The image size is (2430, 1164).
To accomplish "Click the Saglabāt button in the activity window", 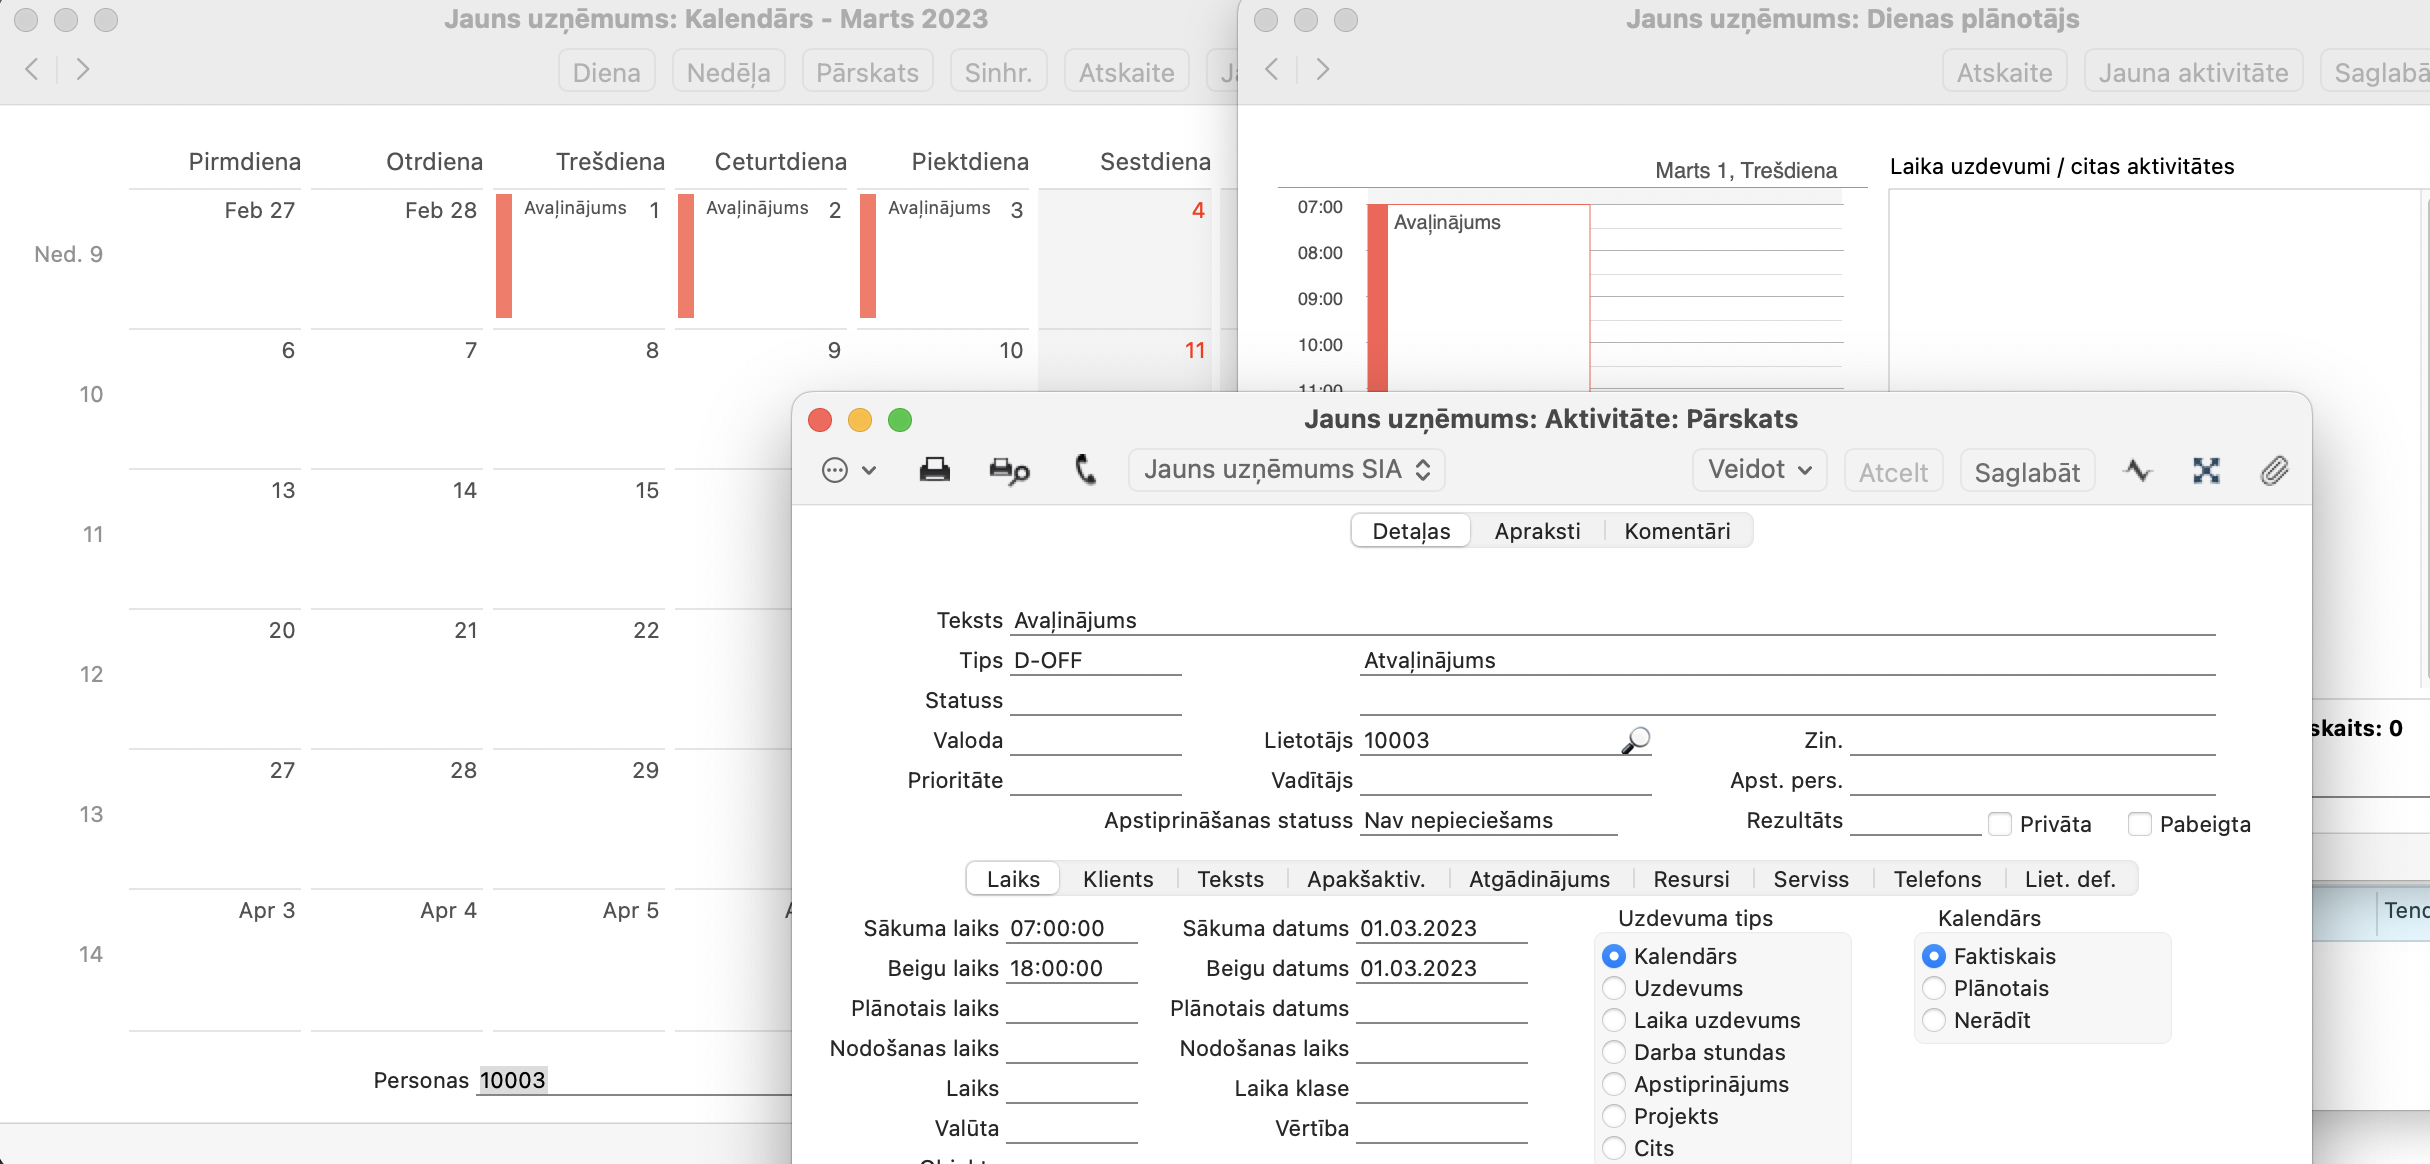I will pyautogui.click(x=2027, y=472).
